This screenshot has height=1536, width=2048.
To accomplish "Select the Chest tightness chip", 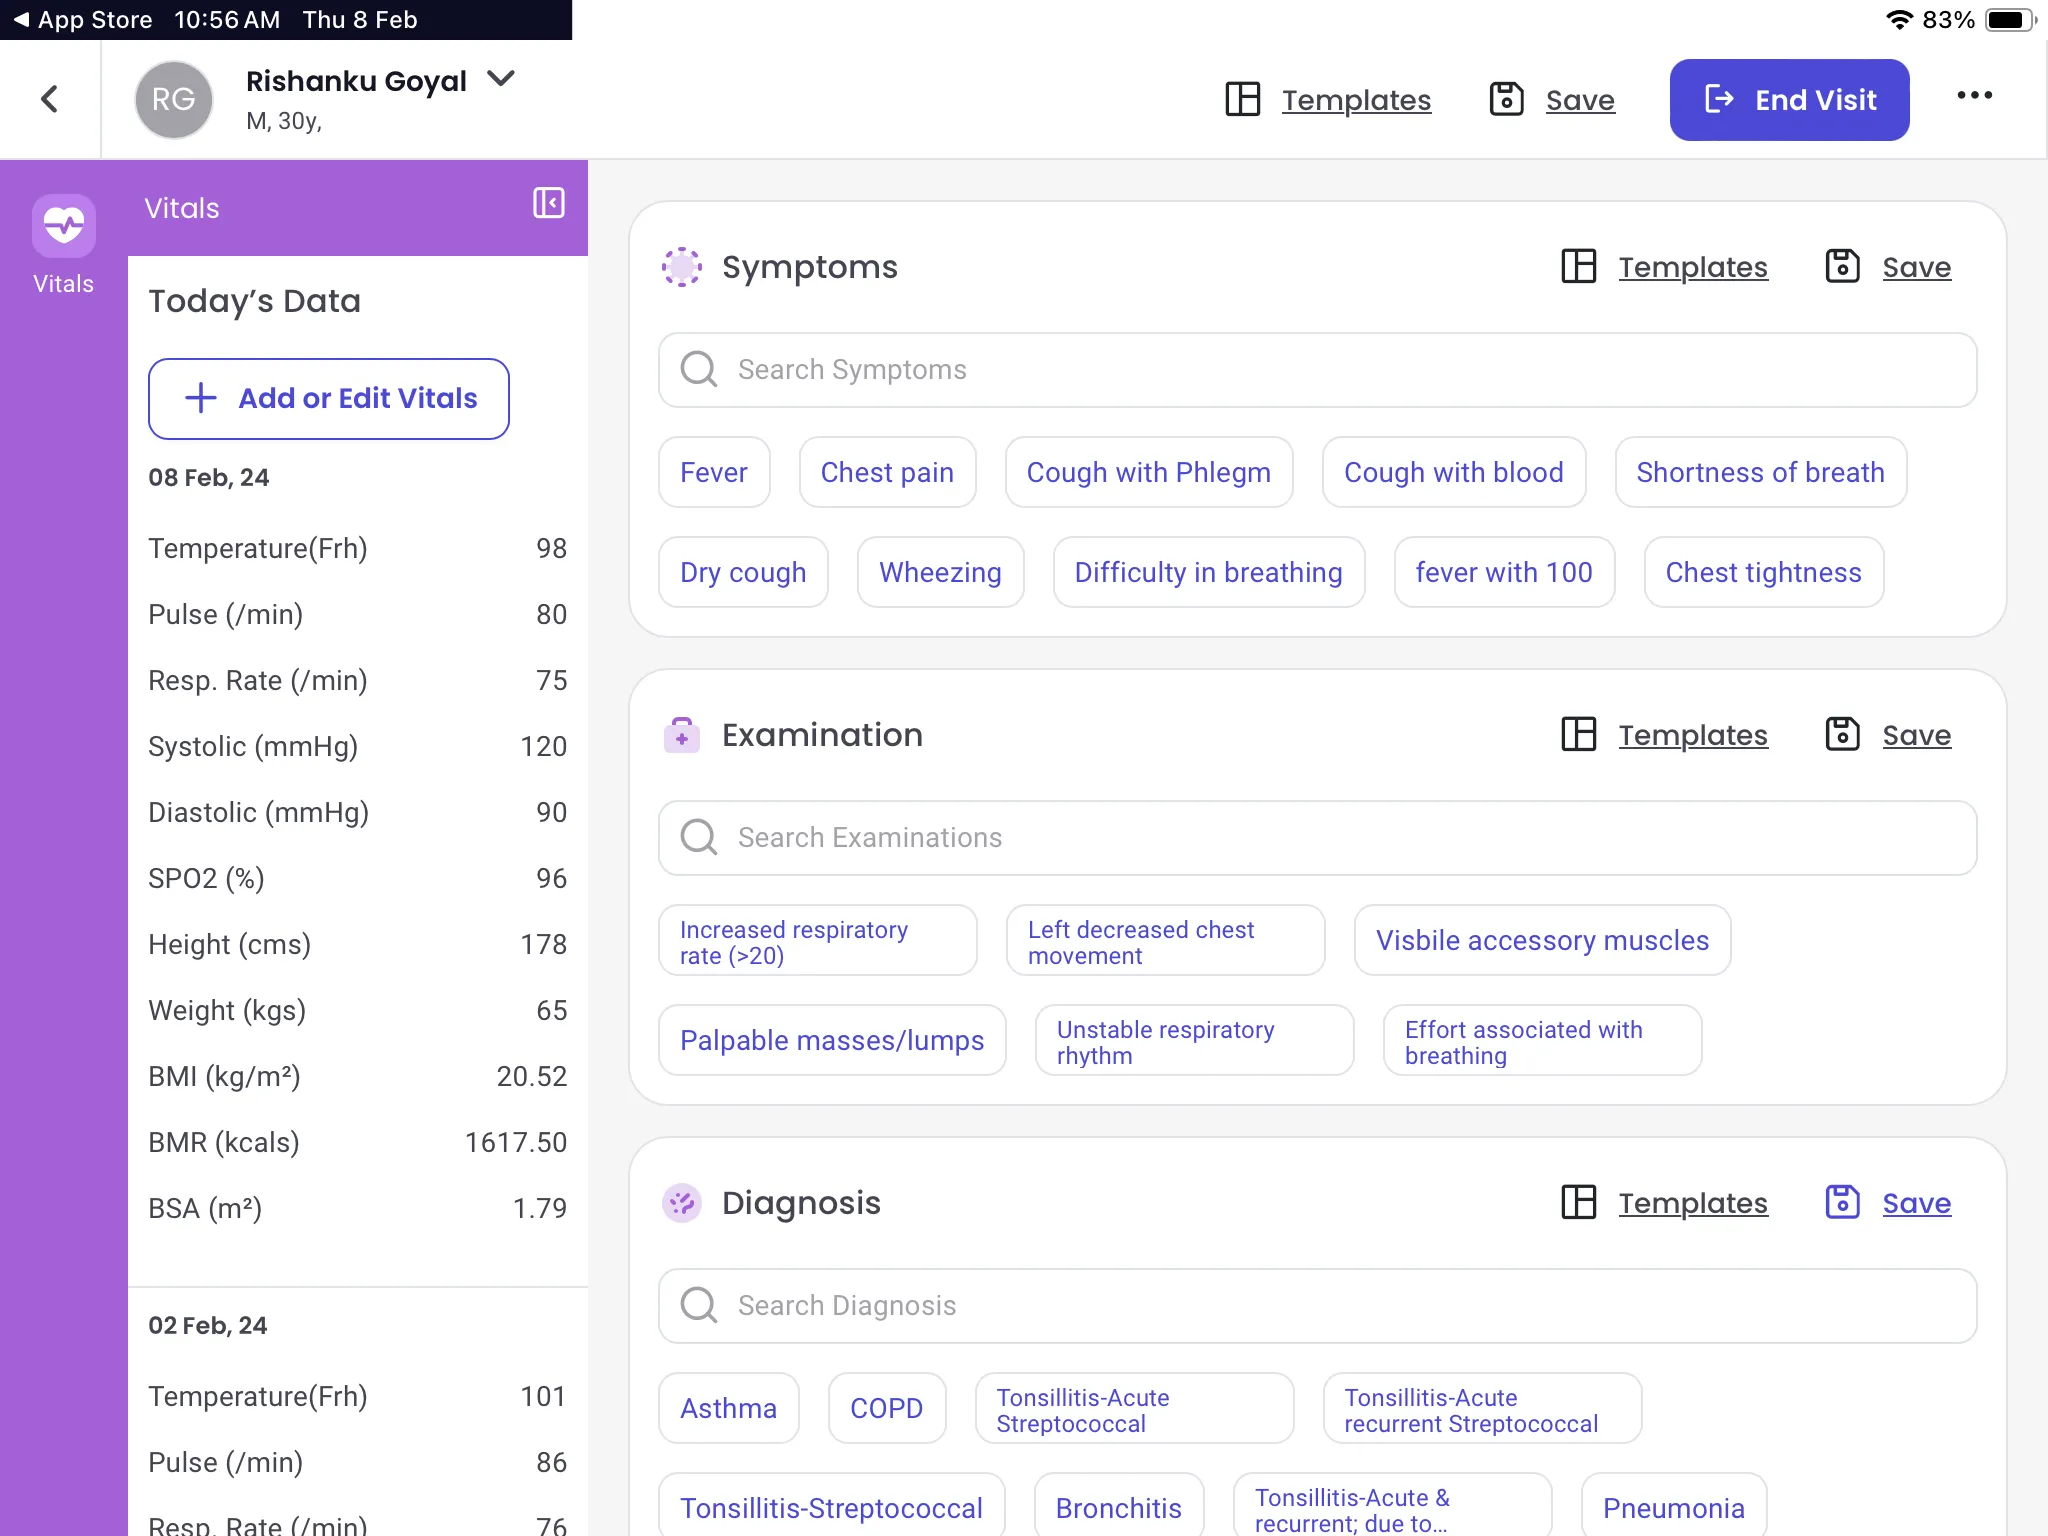I will (1763, 572).
